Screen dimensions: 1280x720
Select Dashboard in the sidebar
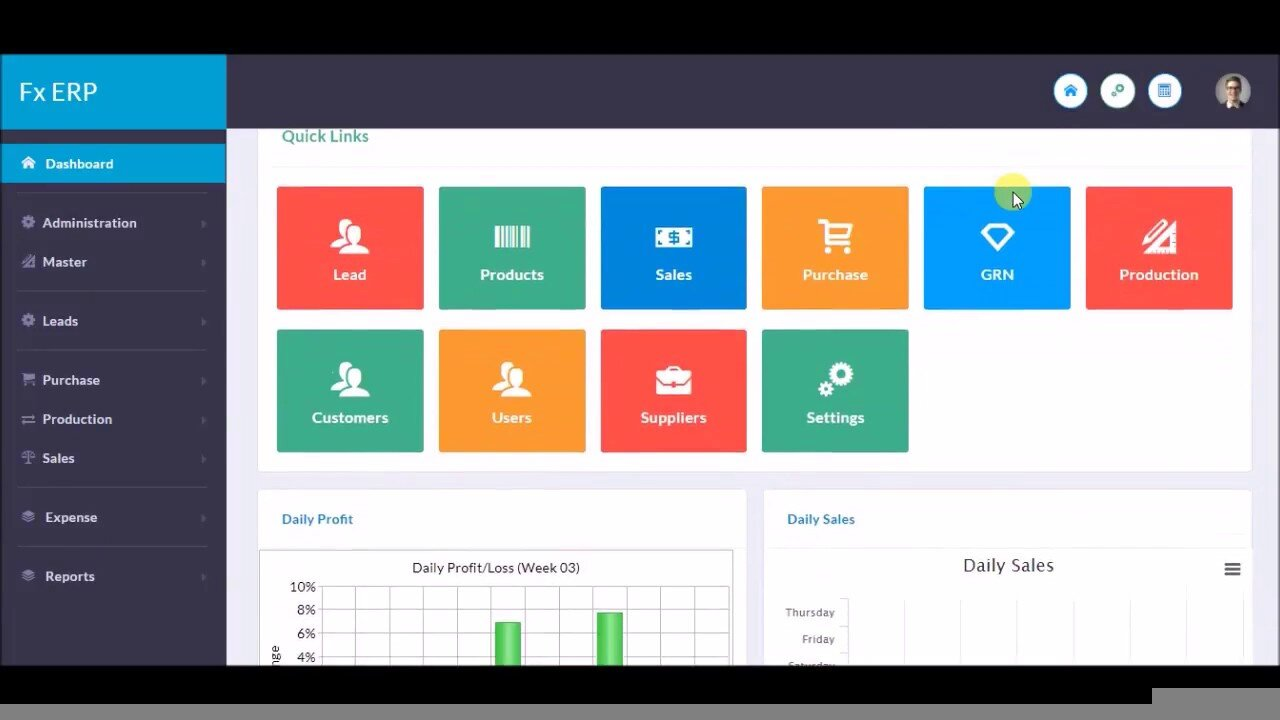[80, 163]
